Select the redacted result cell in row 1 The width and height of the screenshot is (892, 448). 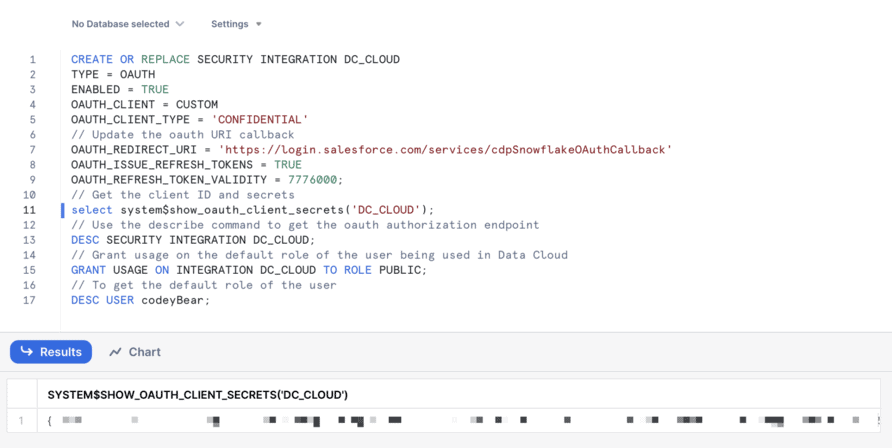pyautogui.click(x=450, y=421)
